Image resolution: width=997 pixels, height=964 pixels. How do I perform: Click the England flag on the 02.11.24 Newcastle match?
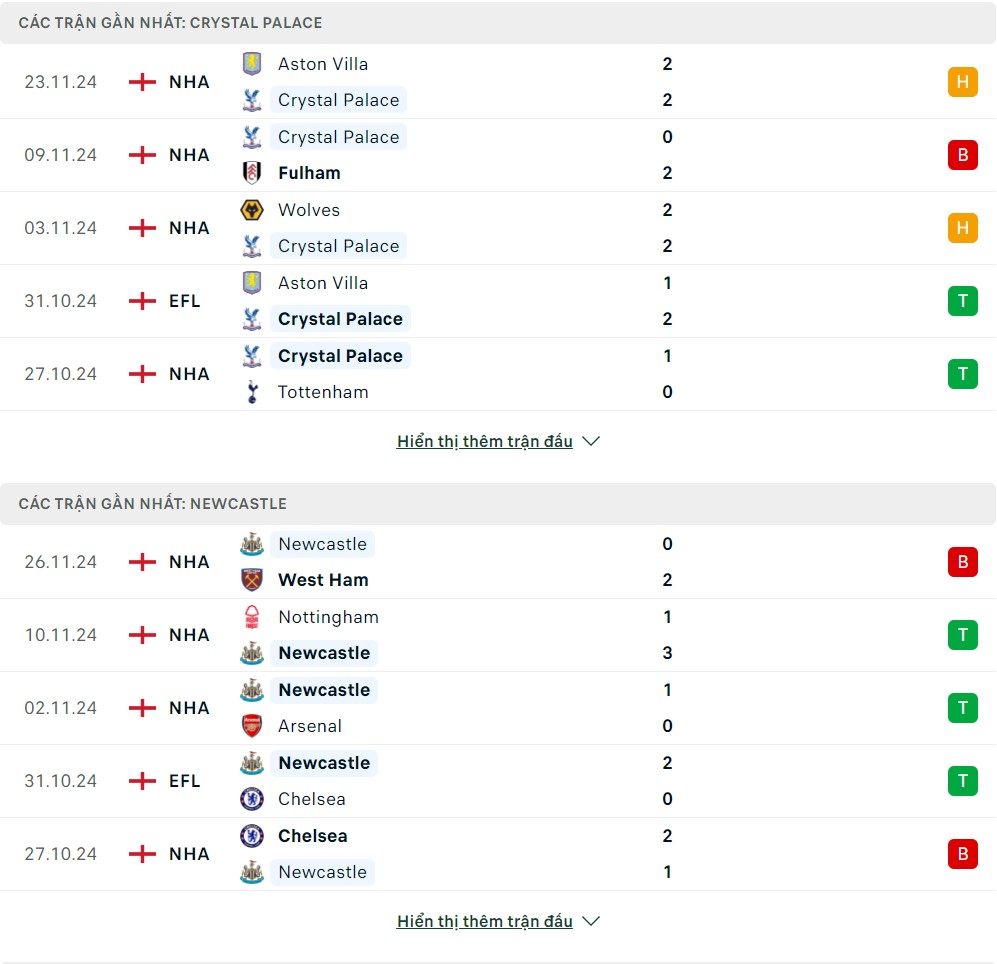[x=143, y=708]
